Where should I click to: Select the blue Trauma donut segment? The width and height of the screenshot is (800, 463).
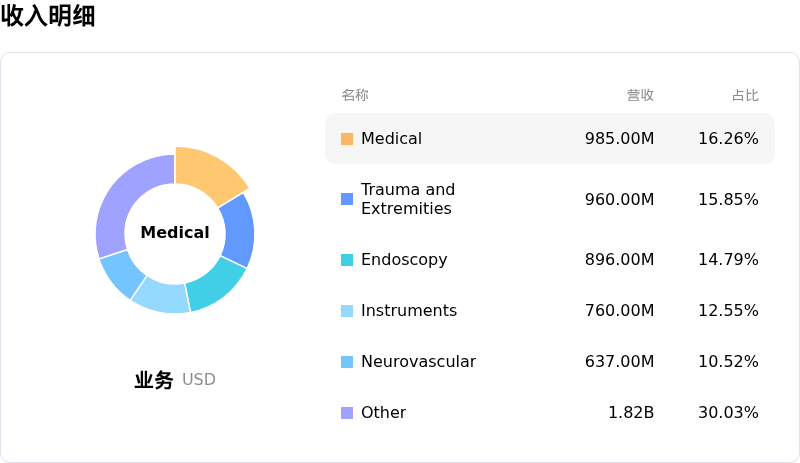pyautogui.click(x=236, y=230)
